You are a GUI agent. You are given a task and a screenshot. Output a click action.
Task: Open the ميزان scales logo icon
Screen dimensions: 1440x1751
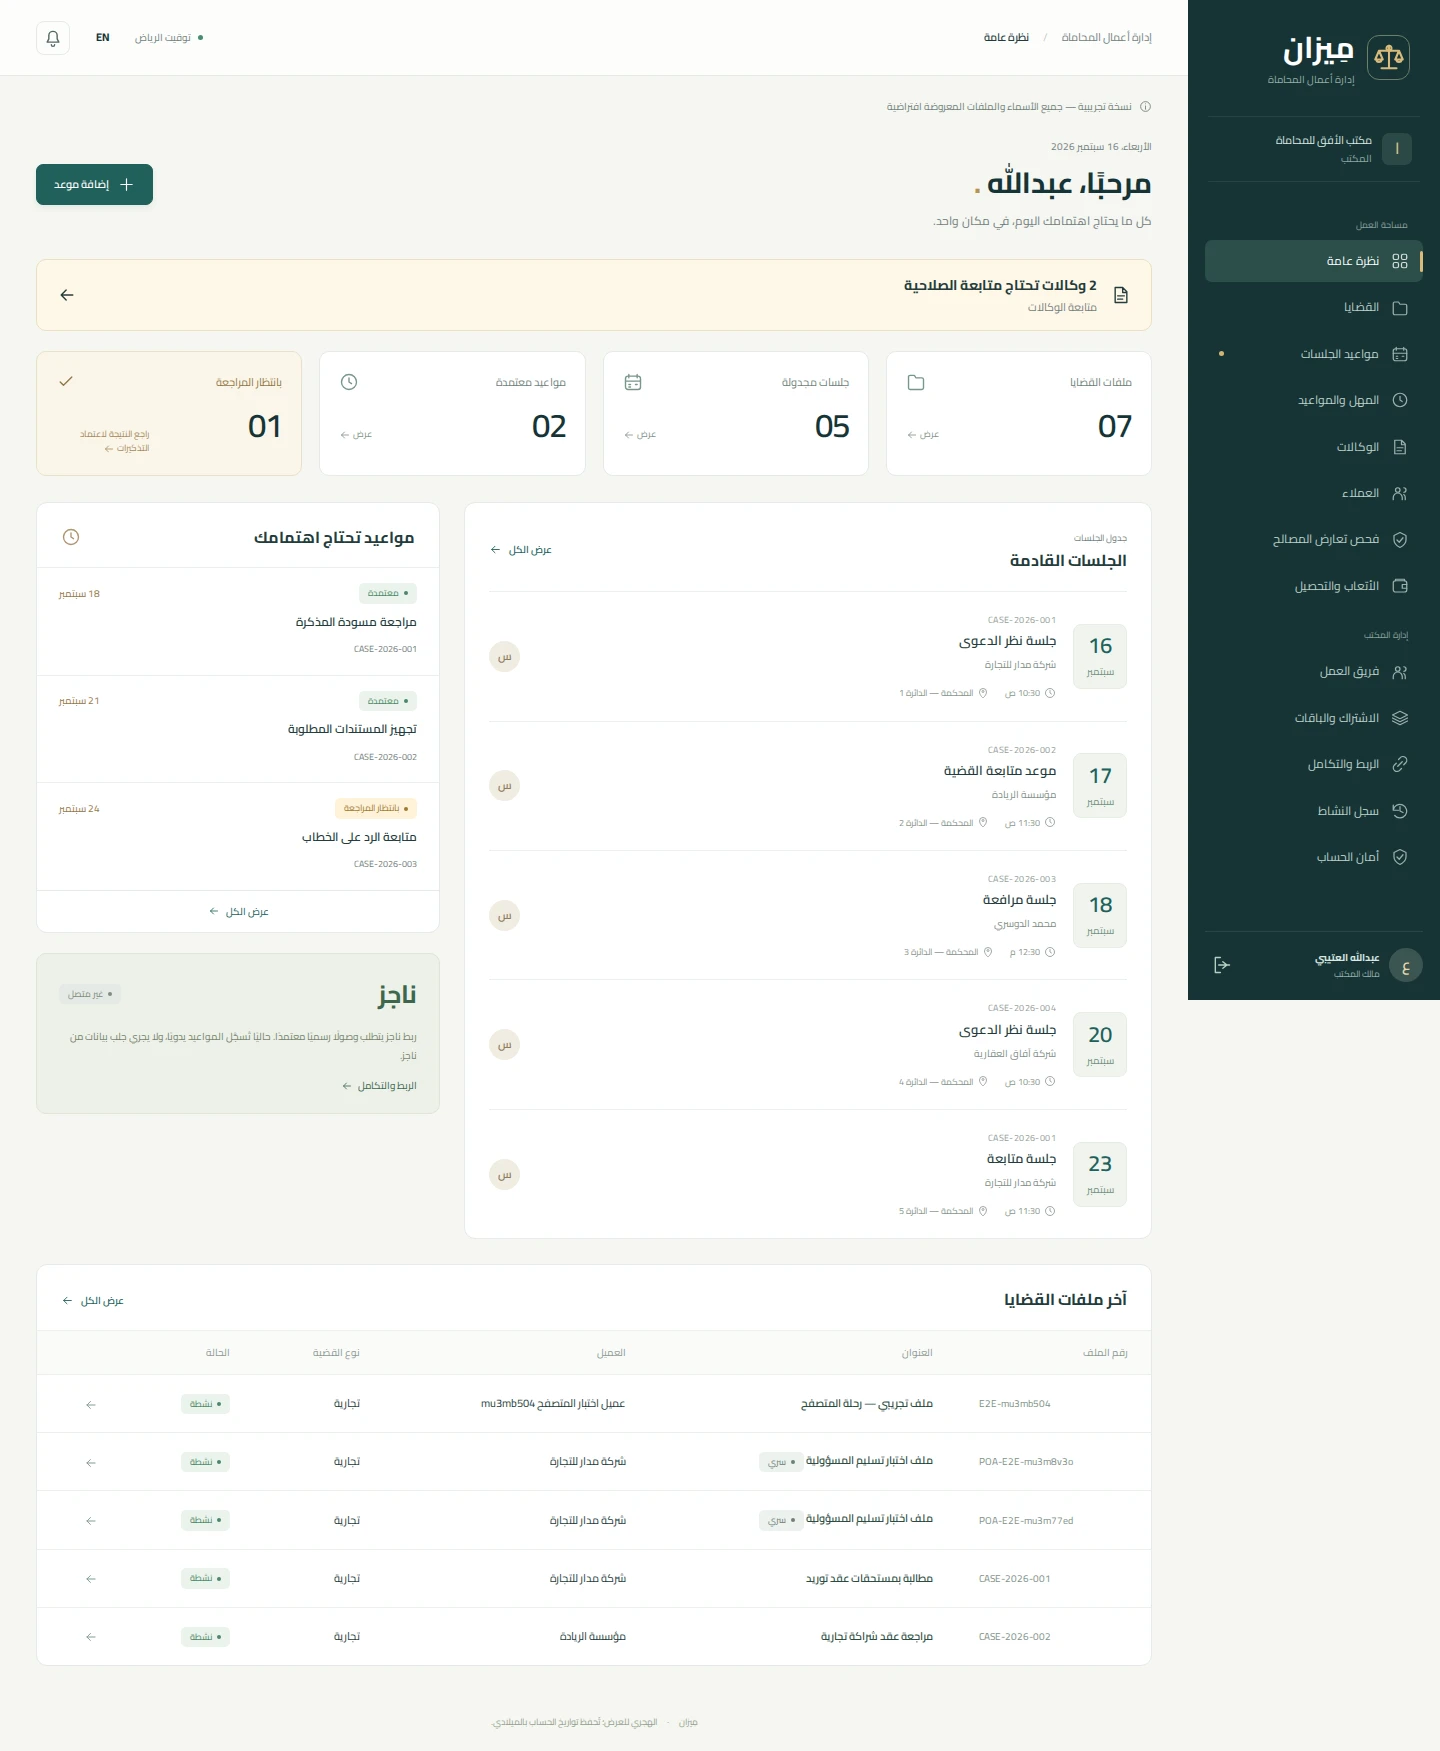click(1388, 58)
